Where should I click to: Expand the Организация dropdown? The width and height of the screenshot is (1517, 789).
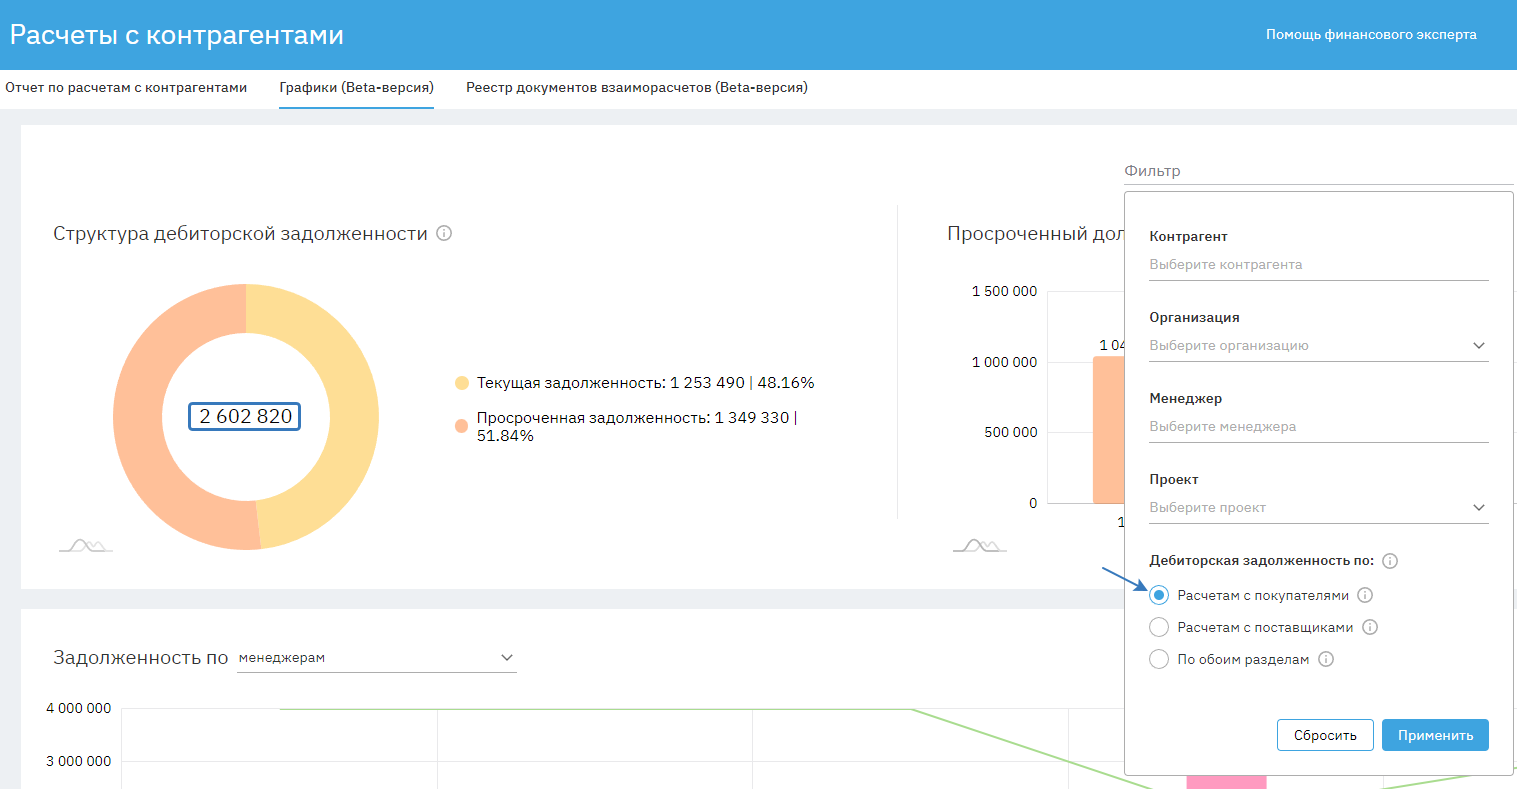point(1319,346)
